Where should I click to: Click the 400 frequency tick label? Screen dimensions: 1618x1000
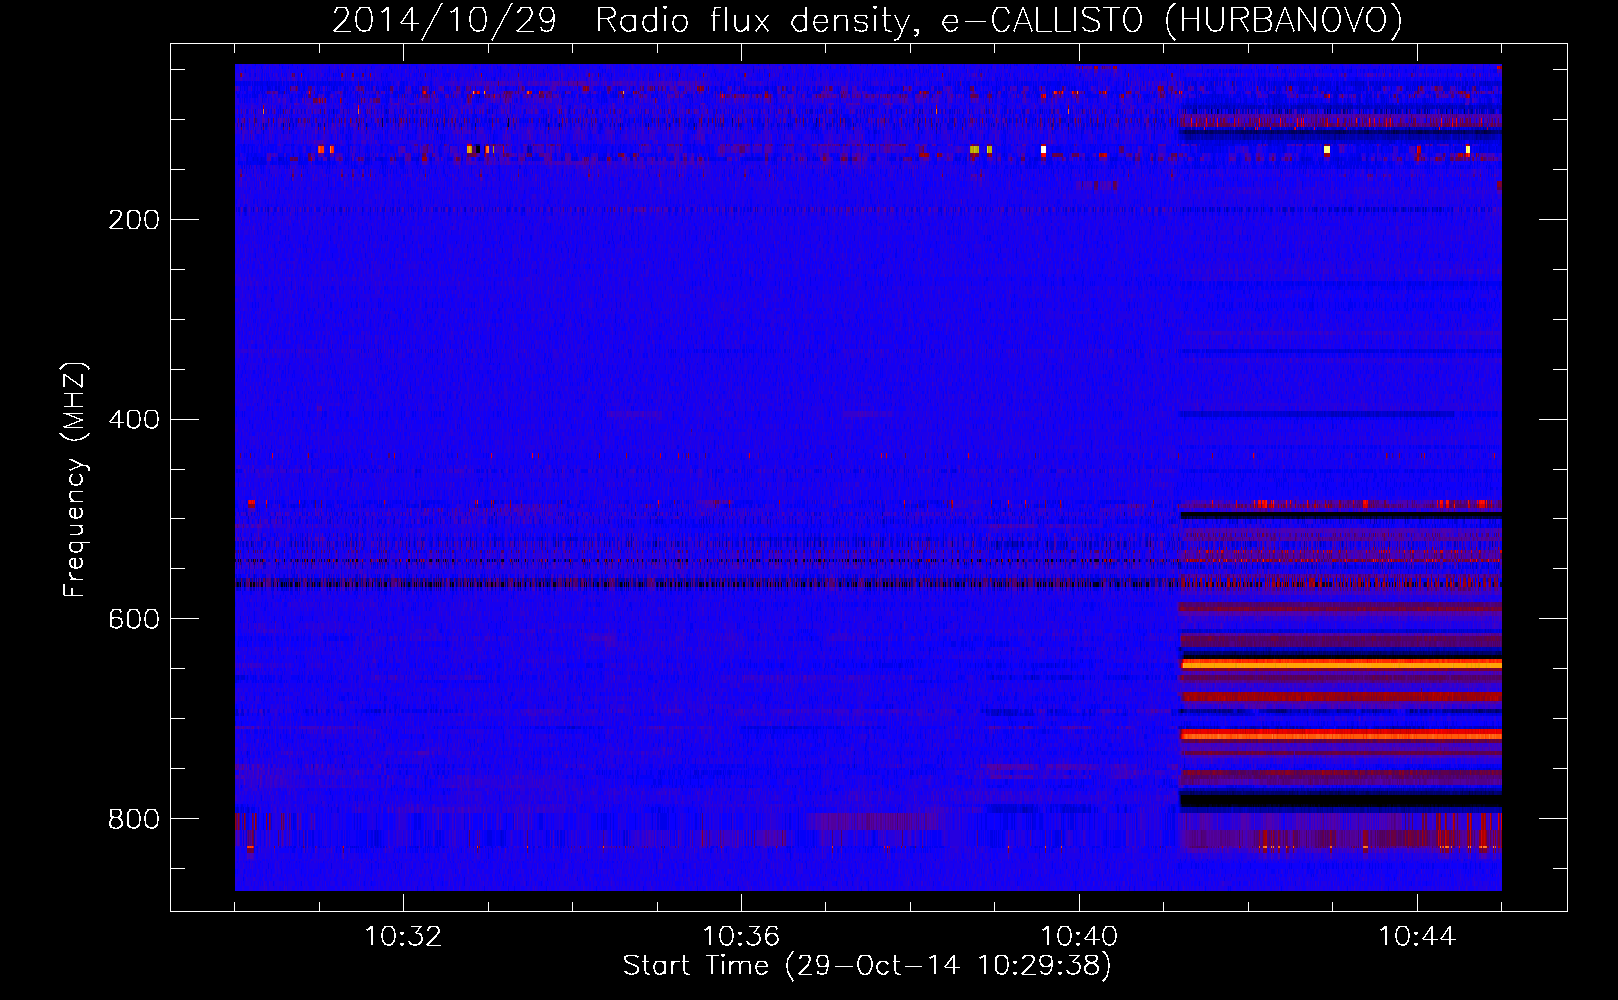[x=134, y=420]
